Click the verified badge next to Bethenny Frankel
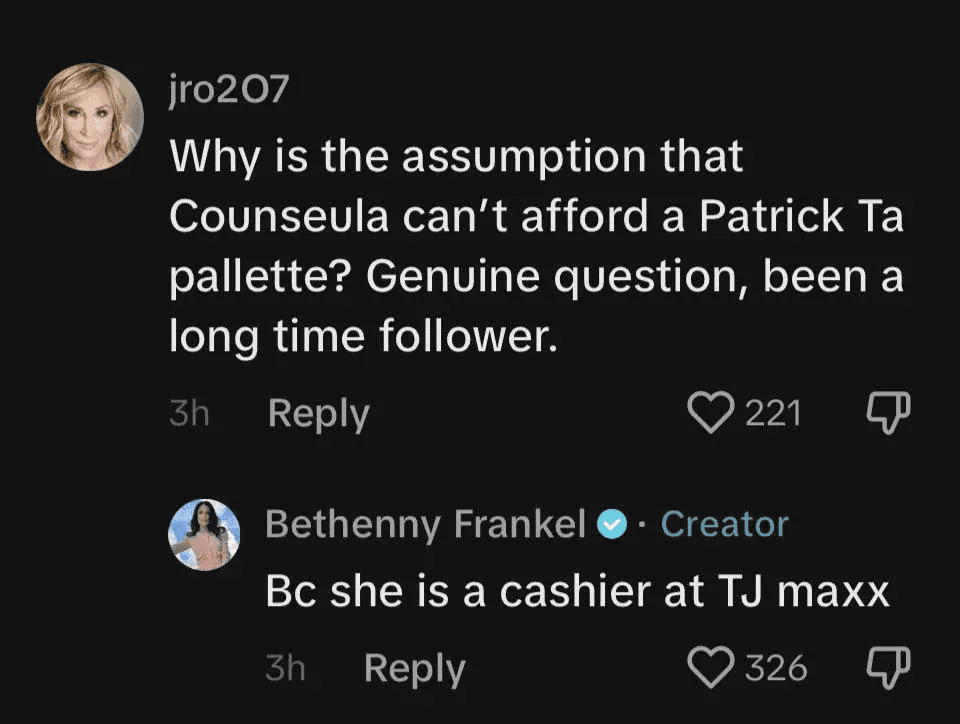The width and height of the screenshot is (960, 724). coord(610,523)
